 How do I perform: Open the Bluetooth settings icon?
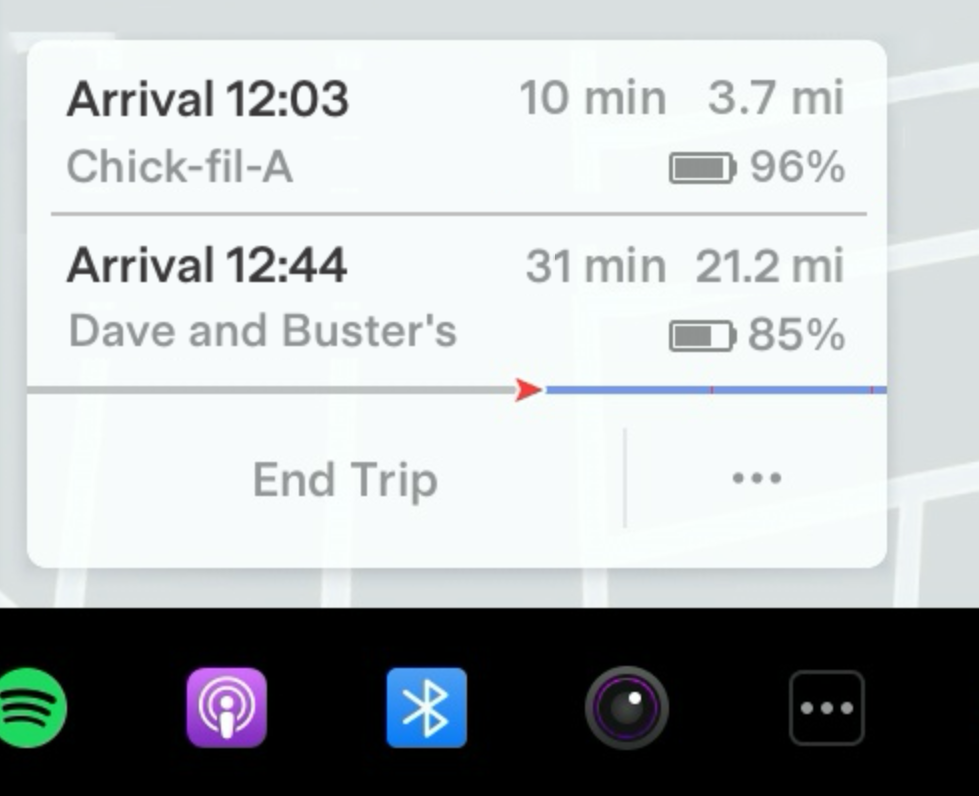426,707
